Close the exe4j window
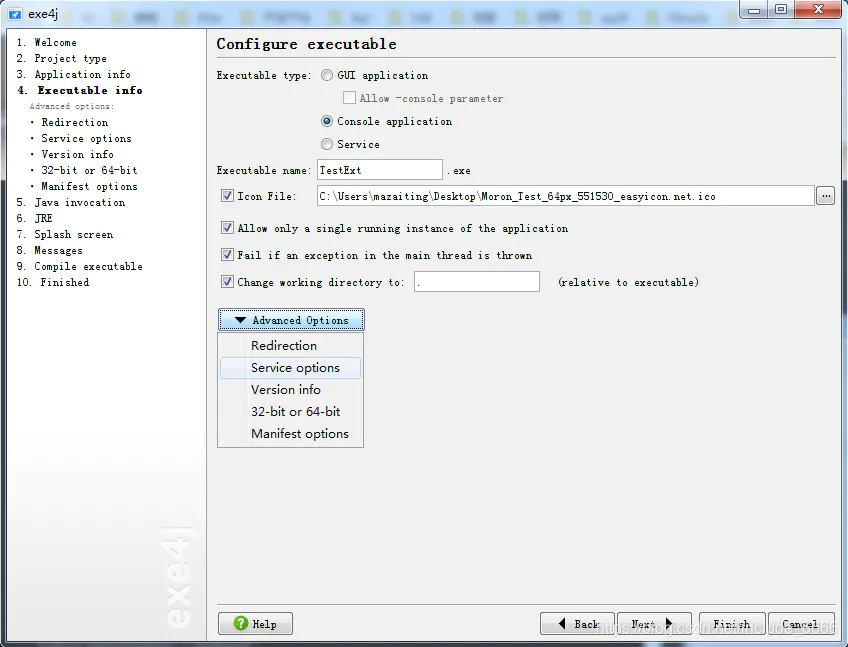Image resolution: width=848 pixels, height=647 pixels. pos(818,10)
